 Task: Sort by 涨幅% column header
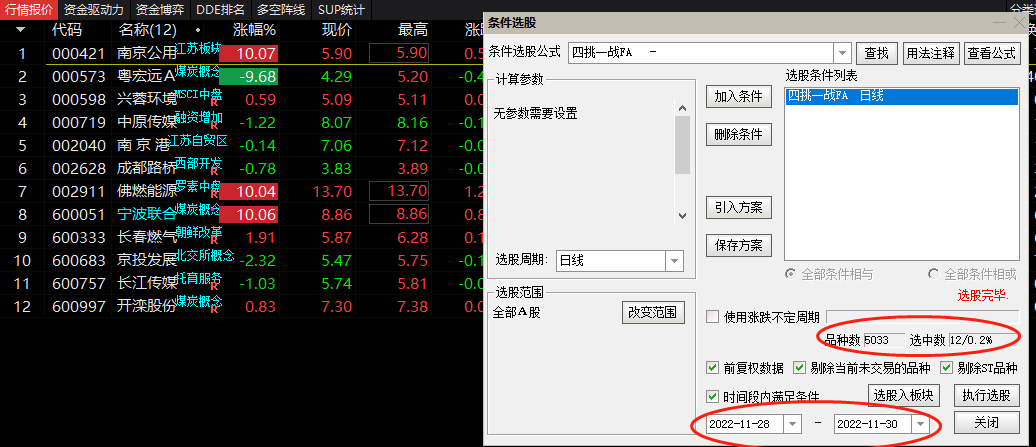click(254, 30)
